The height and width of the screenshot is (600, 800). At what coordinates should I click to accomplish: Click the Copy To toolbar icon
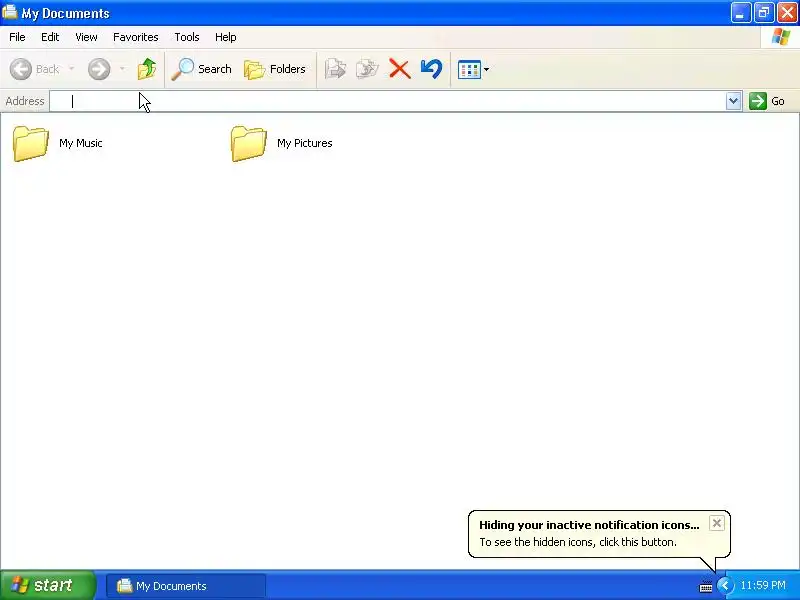[x=367, y=69]
